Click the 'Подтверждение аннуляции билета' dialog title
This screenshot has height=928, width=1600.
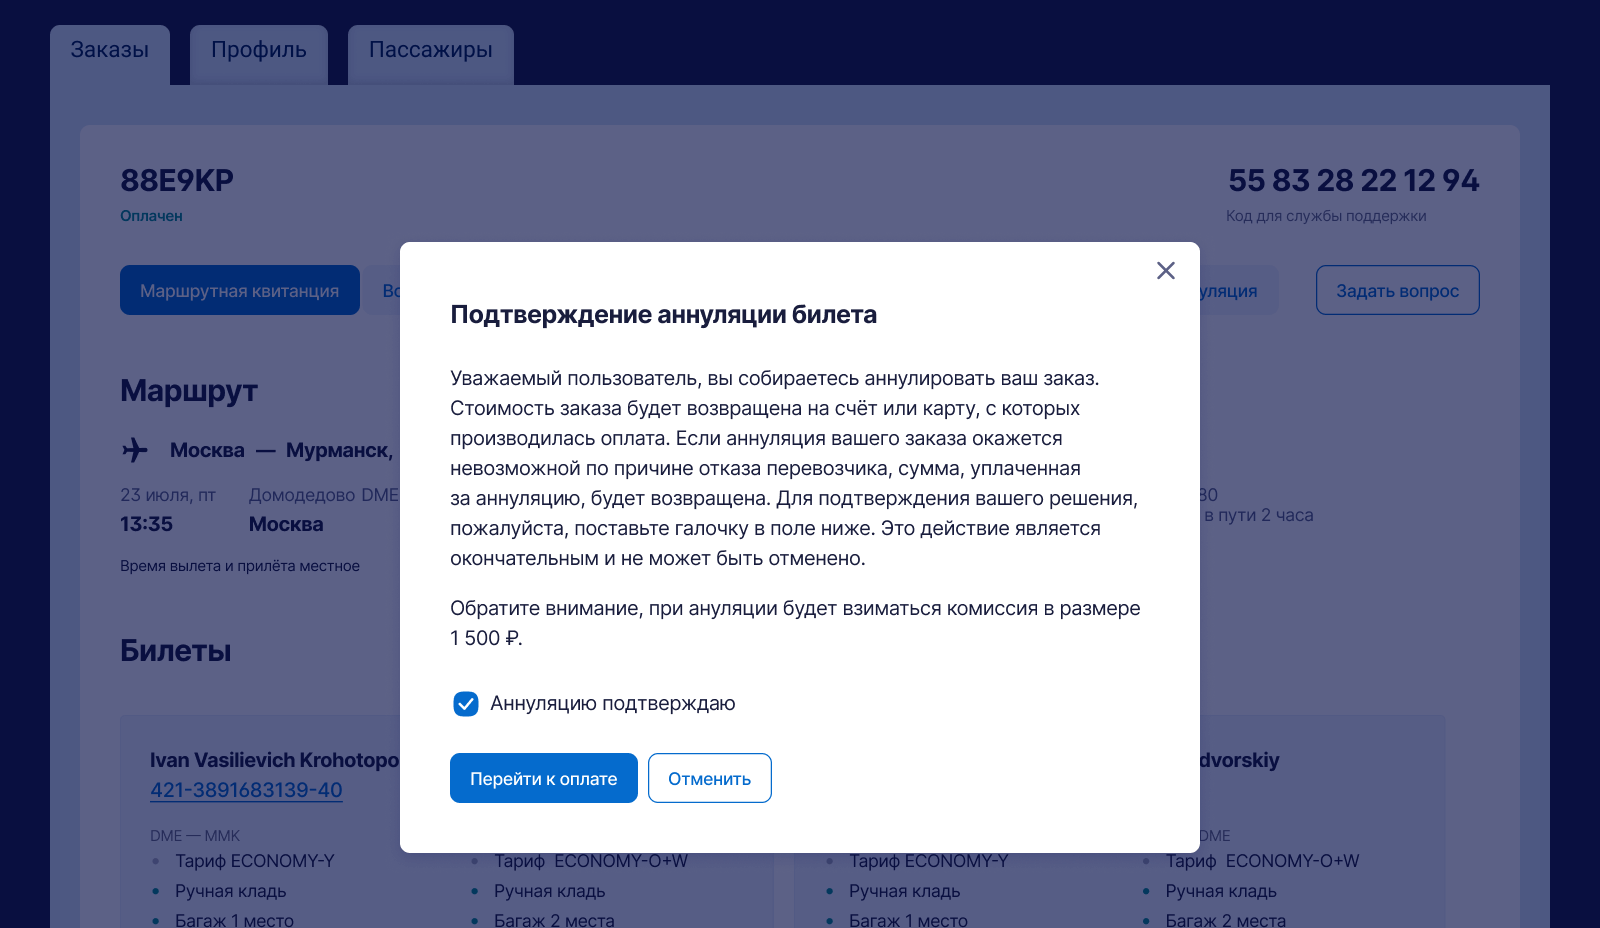664,314
